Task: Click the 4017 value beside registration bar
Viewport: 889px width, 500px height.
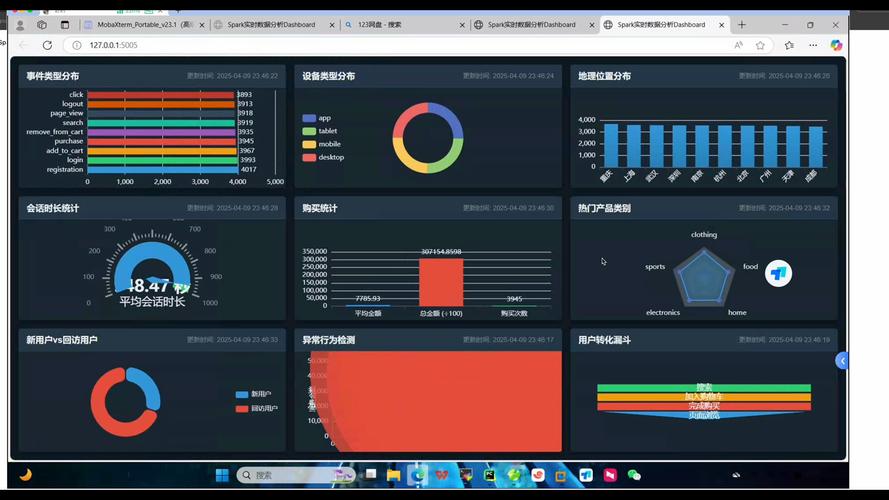Action: [x=248, y=170]
